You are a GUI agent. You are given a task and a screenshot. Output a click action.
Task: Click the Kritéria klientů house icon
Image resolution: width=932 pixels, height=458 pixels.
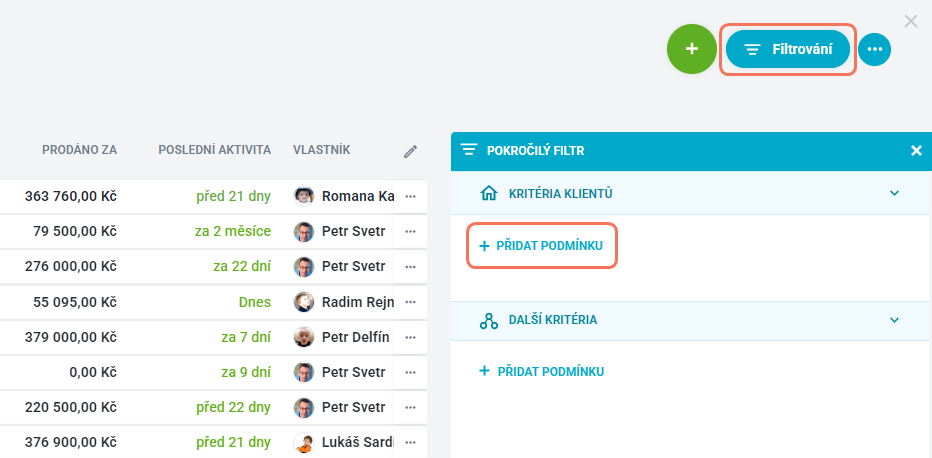click(488, 193)
